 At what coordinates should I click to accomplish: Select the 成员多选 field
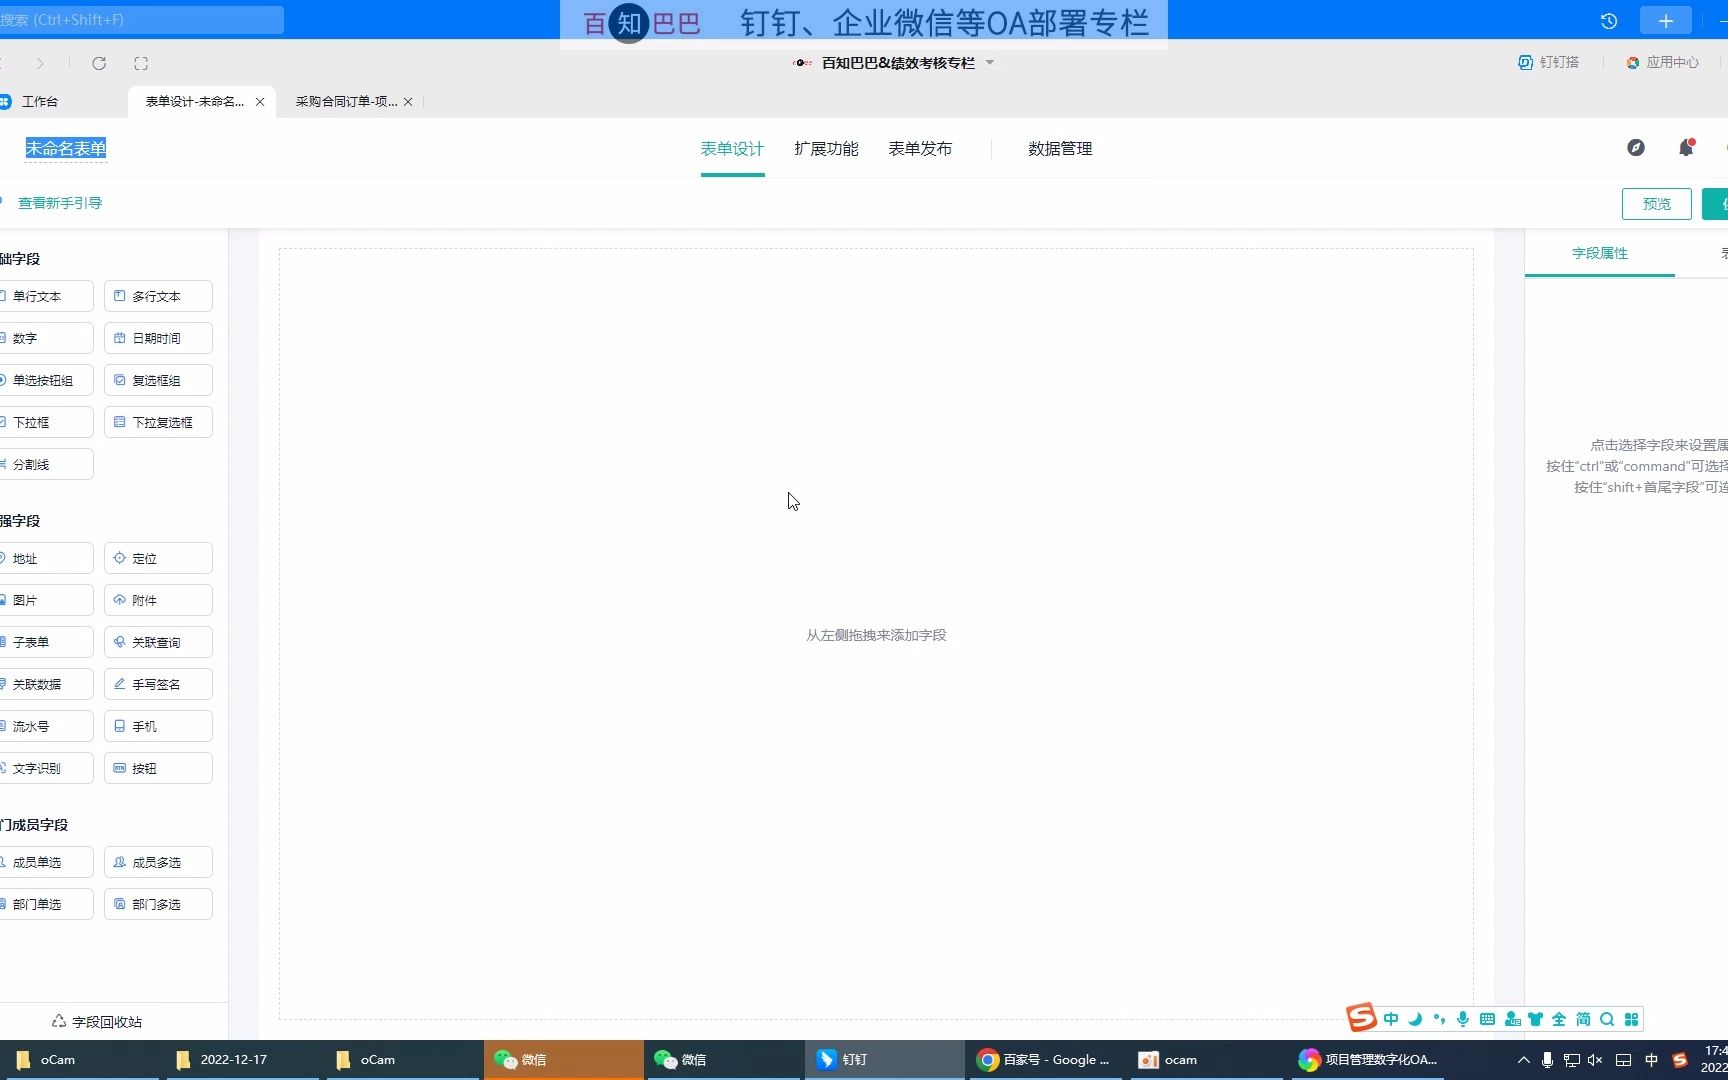pyautogui.click(x=158, y=862)
